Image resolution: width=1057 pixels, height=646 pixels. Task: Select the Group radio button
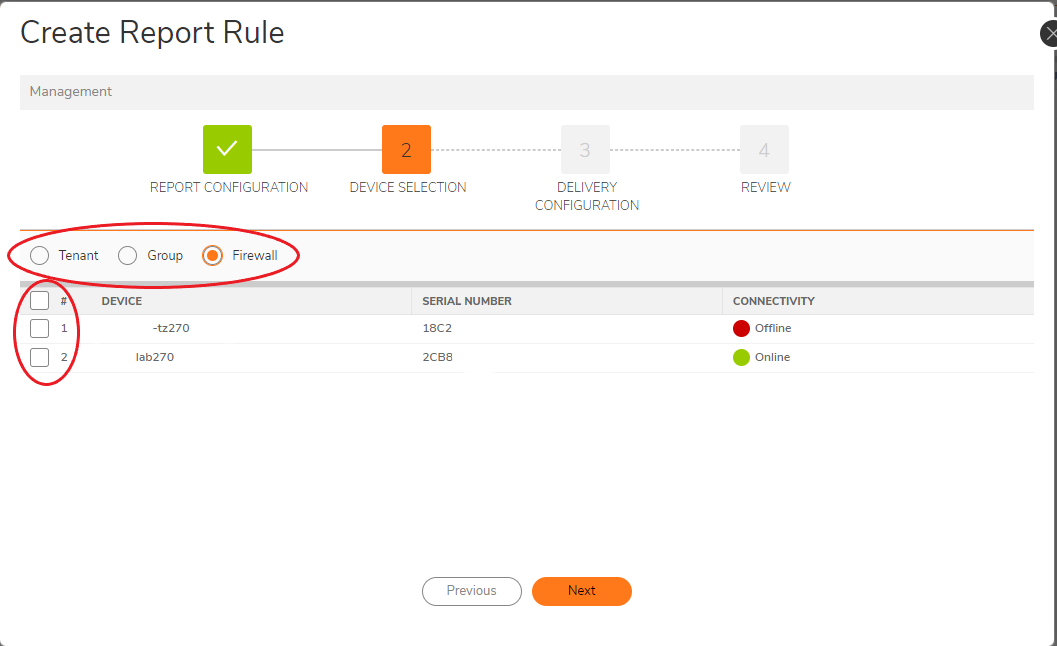[128, 255]
